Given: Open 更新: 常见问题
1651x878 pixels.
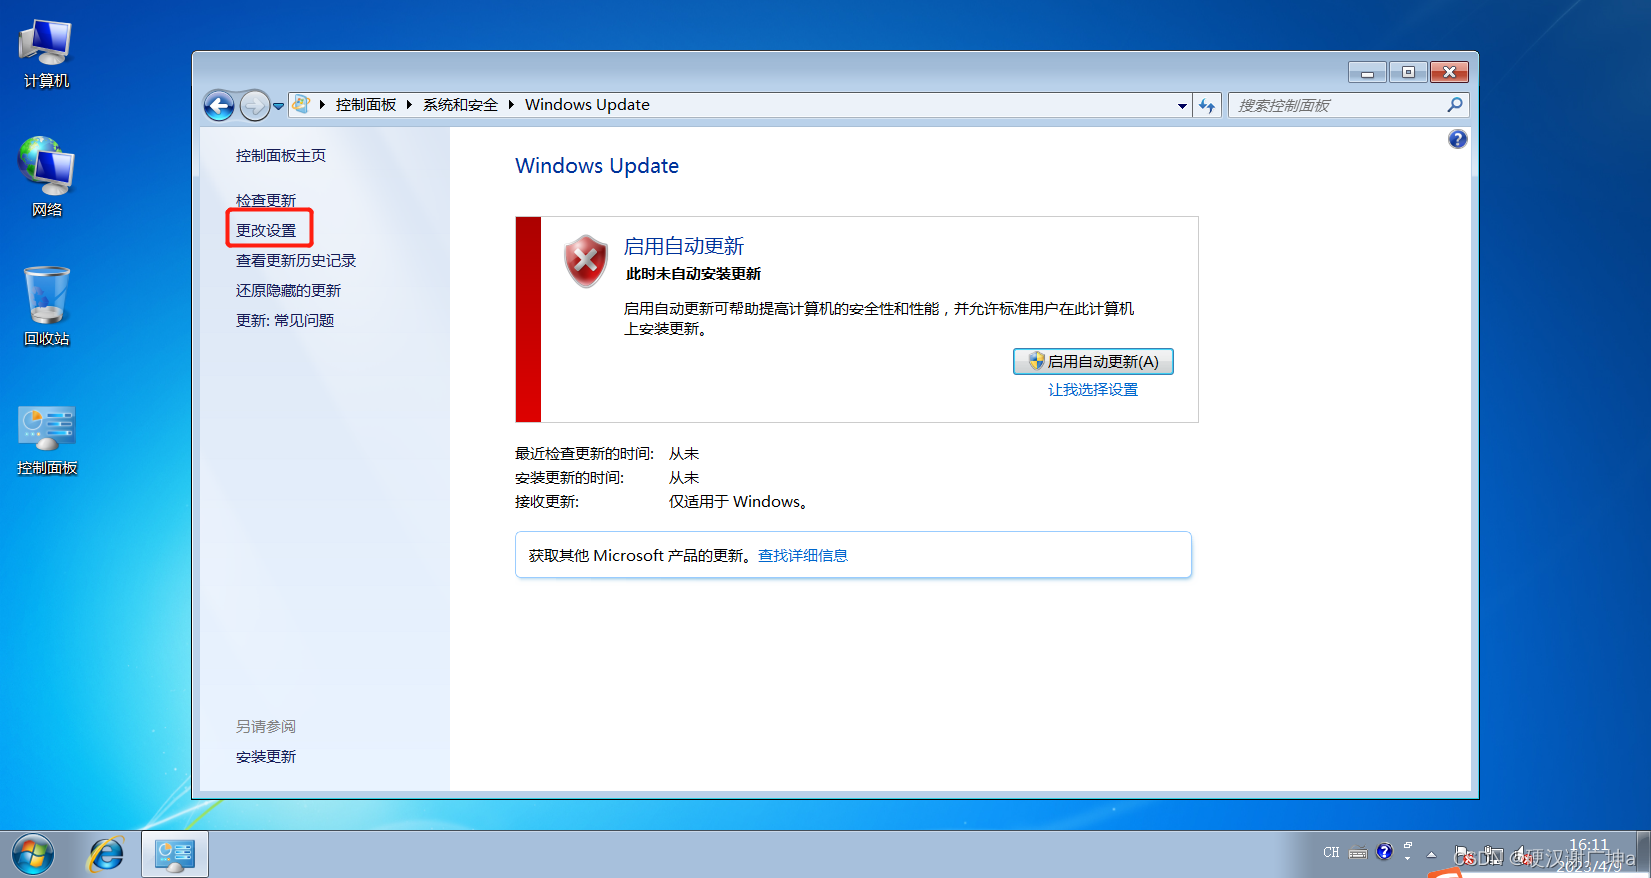Looking at the screenshot, I should pos(285,320).
